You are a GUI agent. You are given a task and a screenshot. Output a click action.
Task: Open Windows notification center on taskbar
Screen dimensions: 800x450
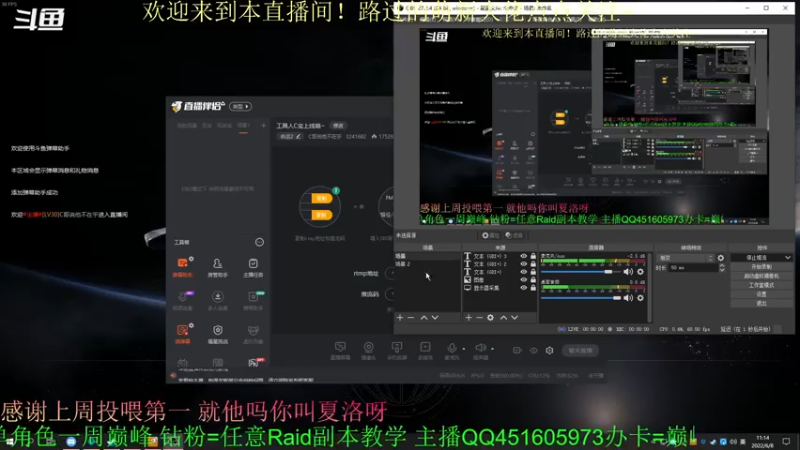786,441
